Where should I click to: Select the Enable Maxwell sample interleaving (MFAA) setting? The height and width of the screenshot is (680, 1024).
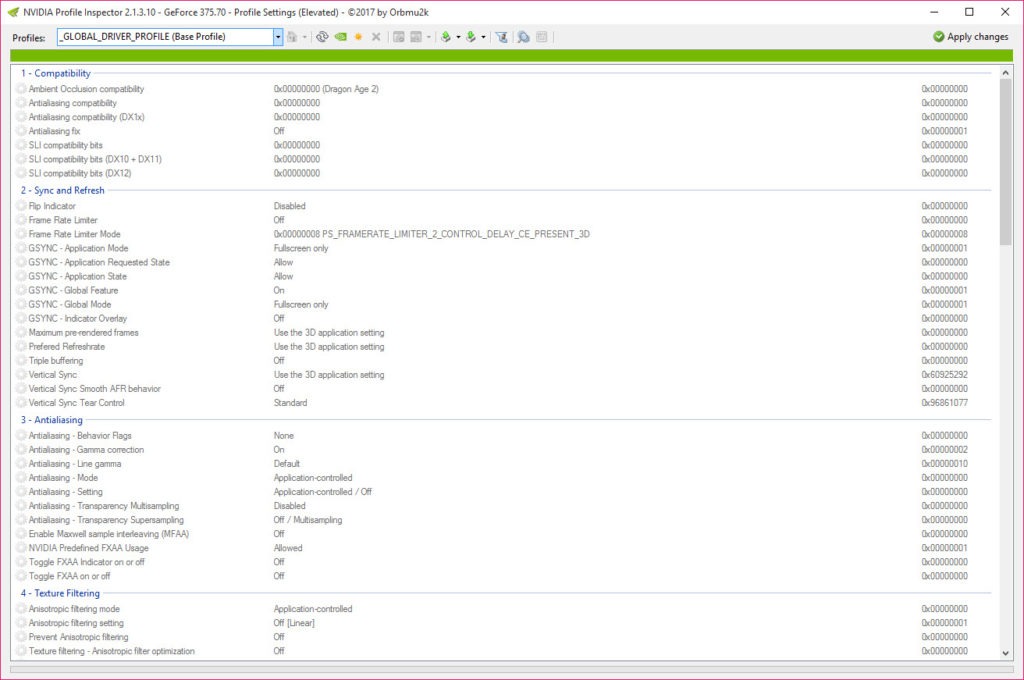pyautogui.click(x=109, y=534)
